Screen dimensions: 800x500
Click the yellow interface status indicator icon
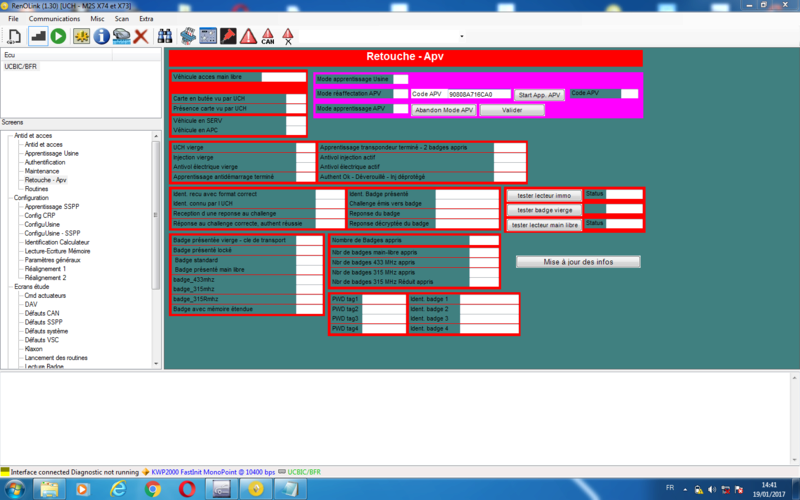5,471
